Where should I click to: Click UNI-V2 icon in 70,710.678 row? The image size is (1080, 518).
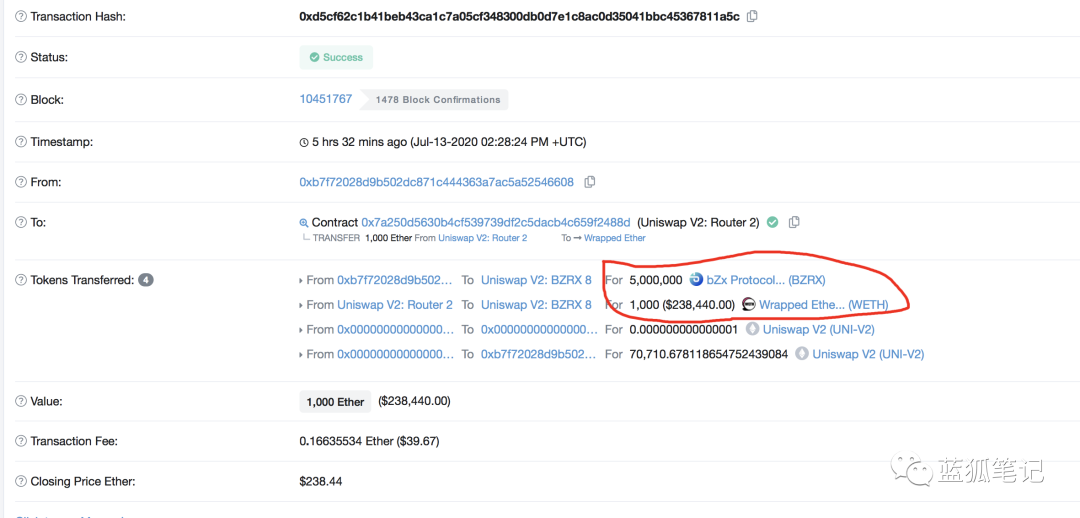tap(802, 354)
